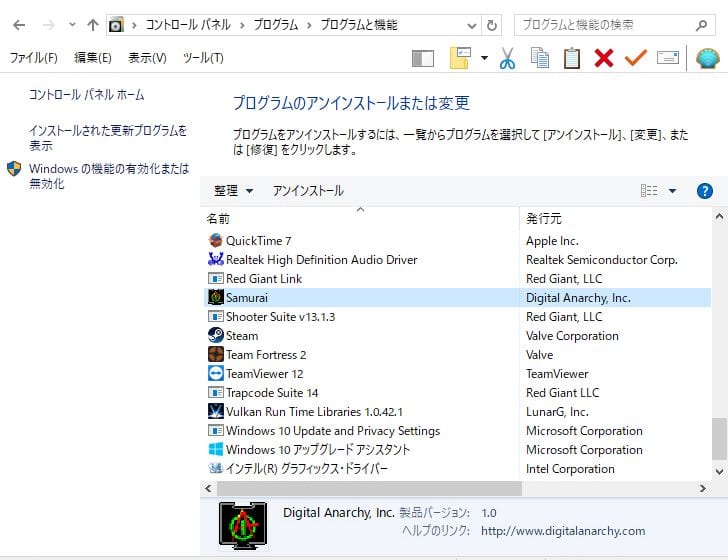
Task: Select Vulkan Run Time Libraries 1.0.42.1
Action: coord(457,412)
